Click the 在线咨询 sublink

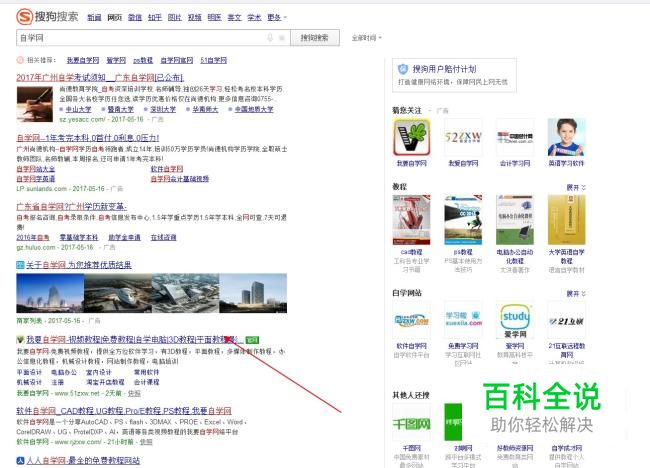[163, 237]
